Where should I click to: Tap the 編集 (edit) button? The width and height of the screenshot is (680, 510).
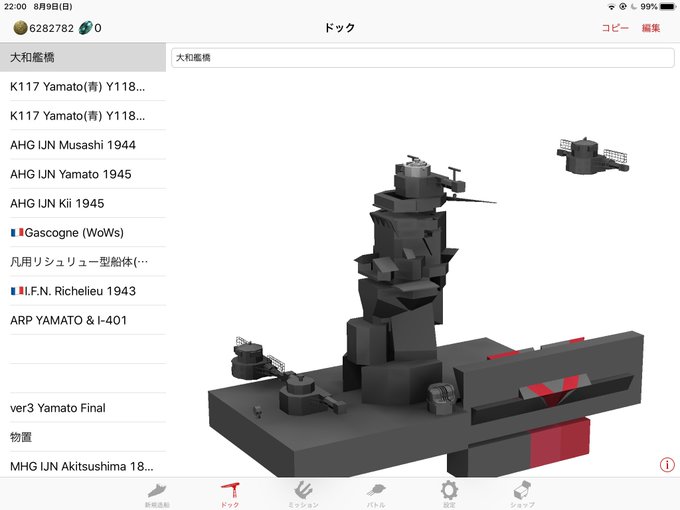point(651,28)
